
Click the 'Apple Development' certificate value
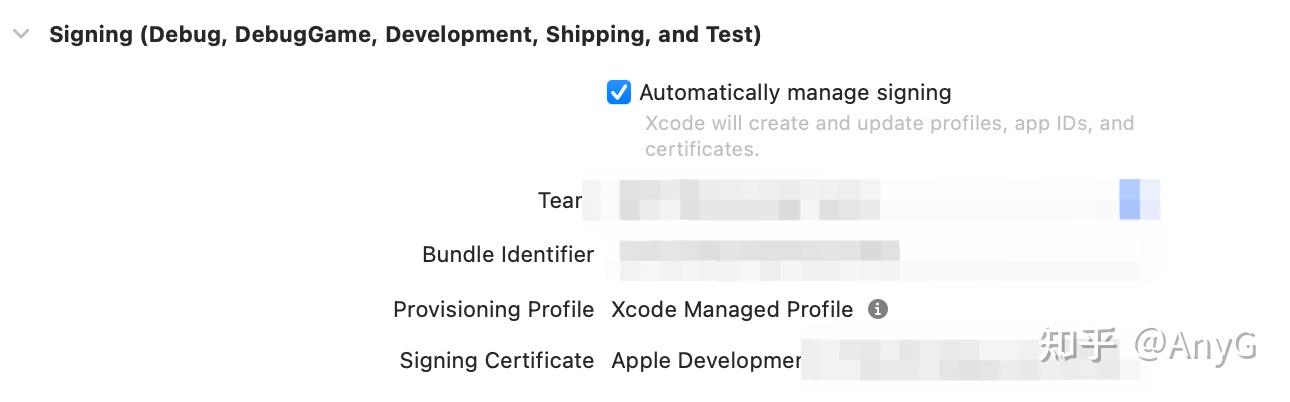[x=706, y=361]
